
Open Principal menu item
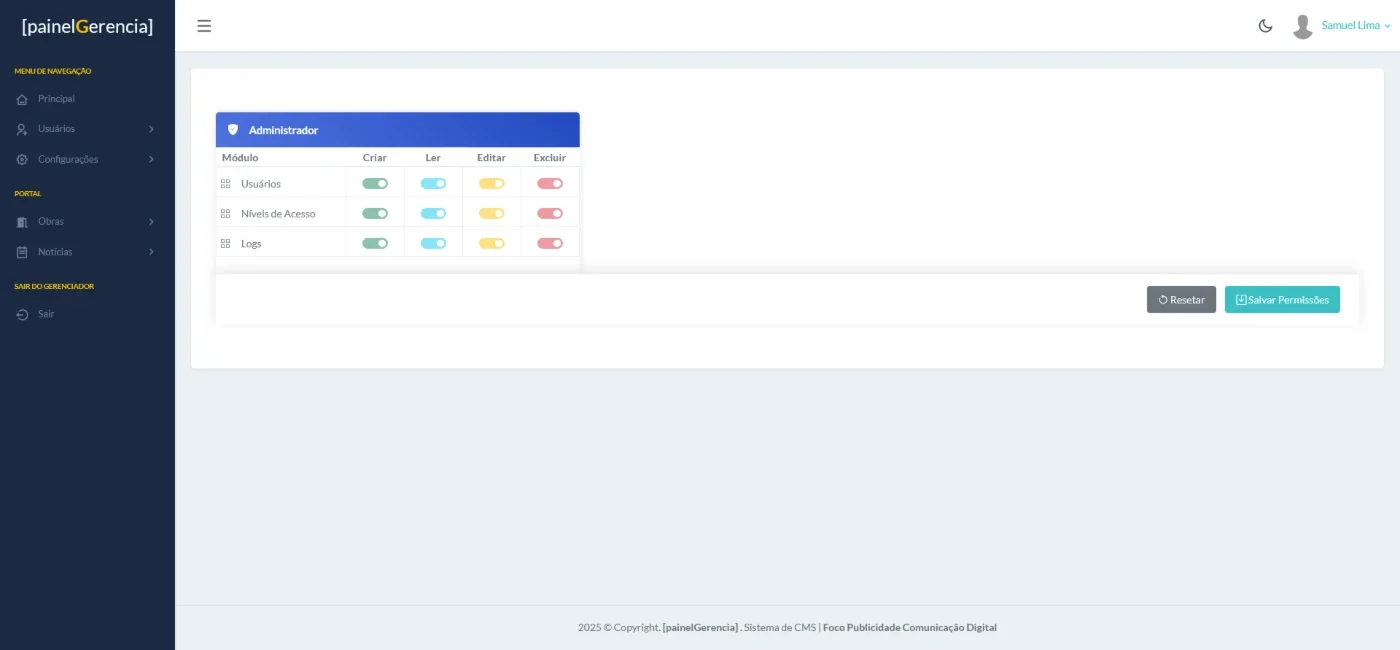[x=87, y=99]
